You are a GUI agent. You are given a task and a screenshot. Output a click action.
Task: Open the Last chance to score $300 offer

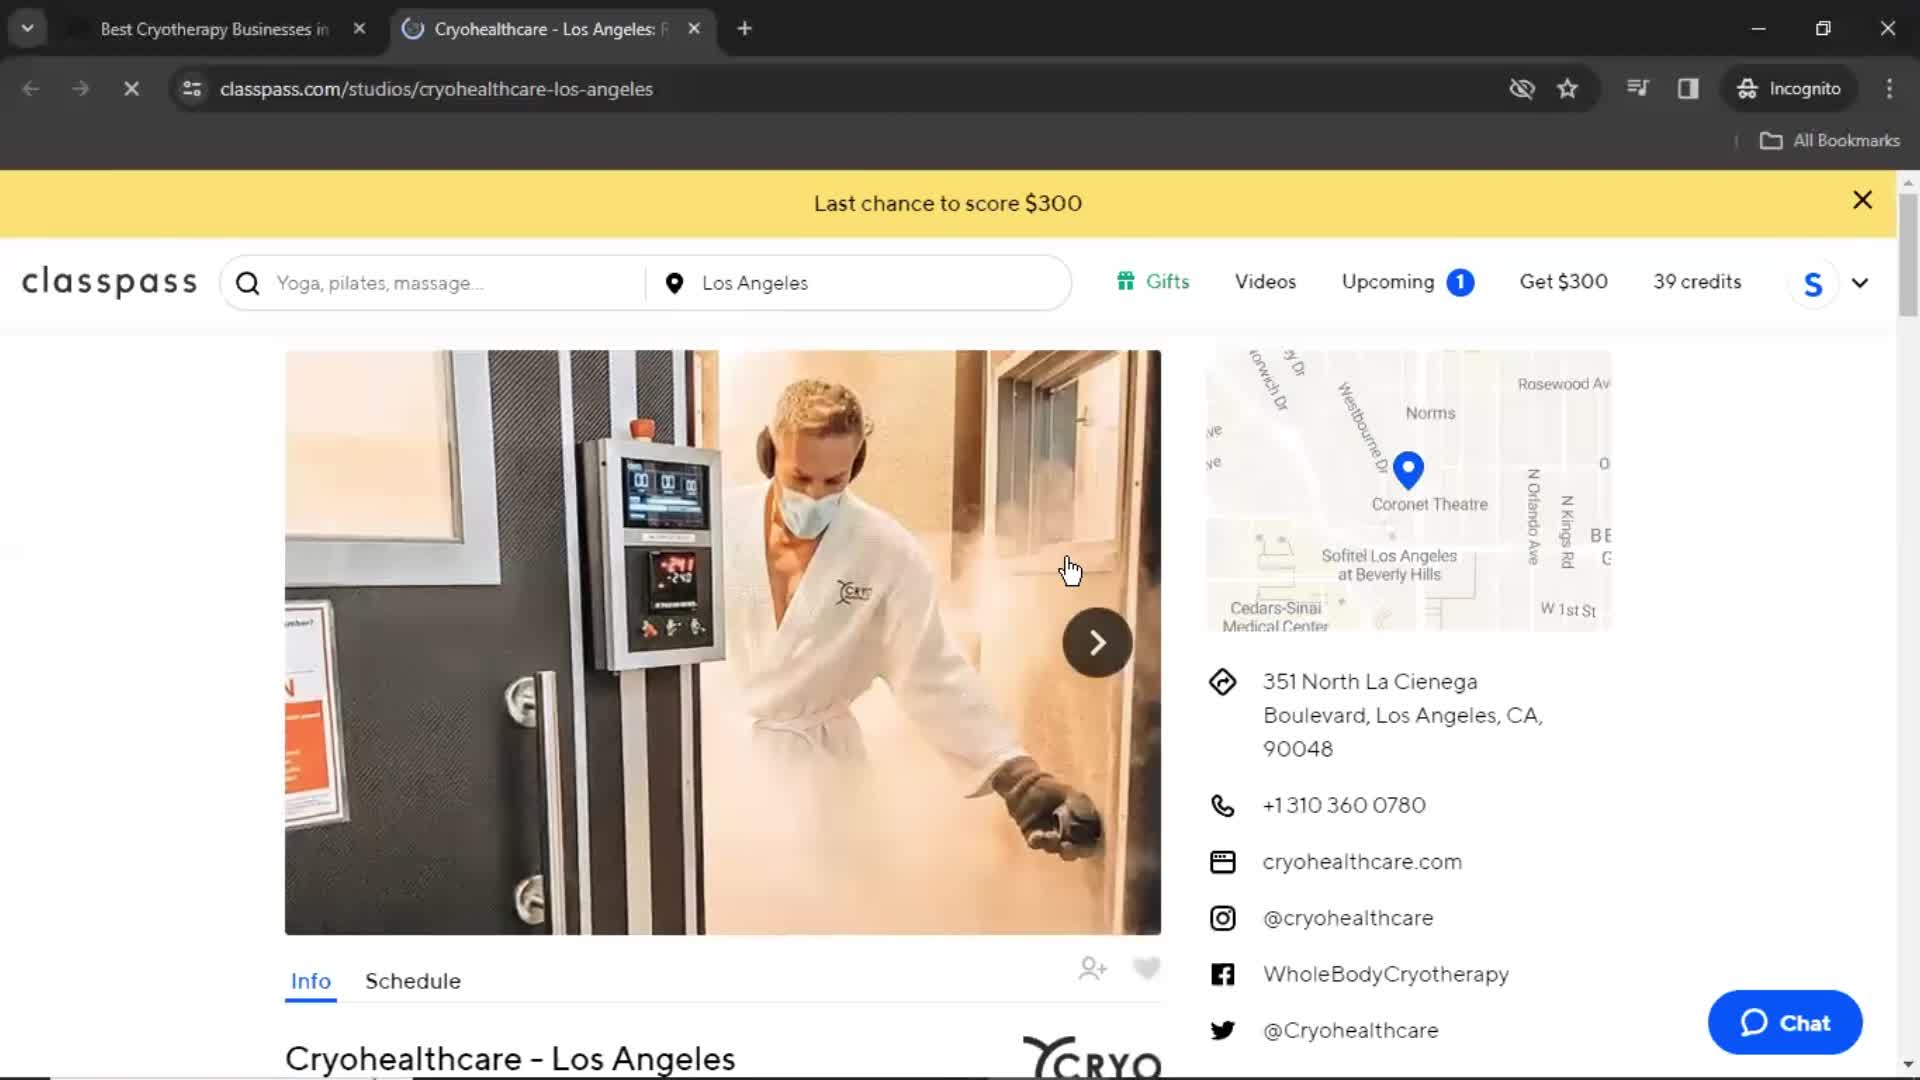point(947,203)
